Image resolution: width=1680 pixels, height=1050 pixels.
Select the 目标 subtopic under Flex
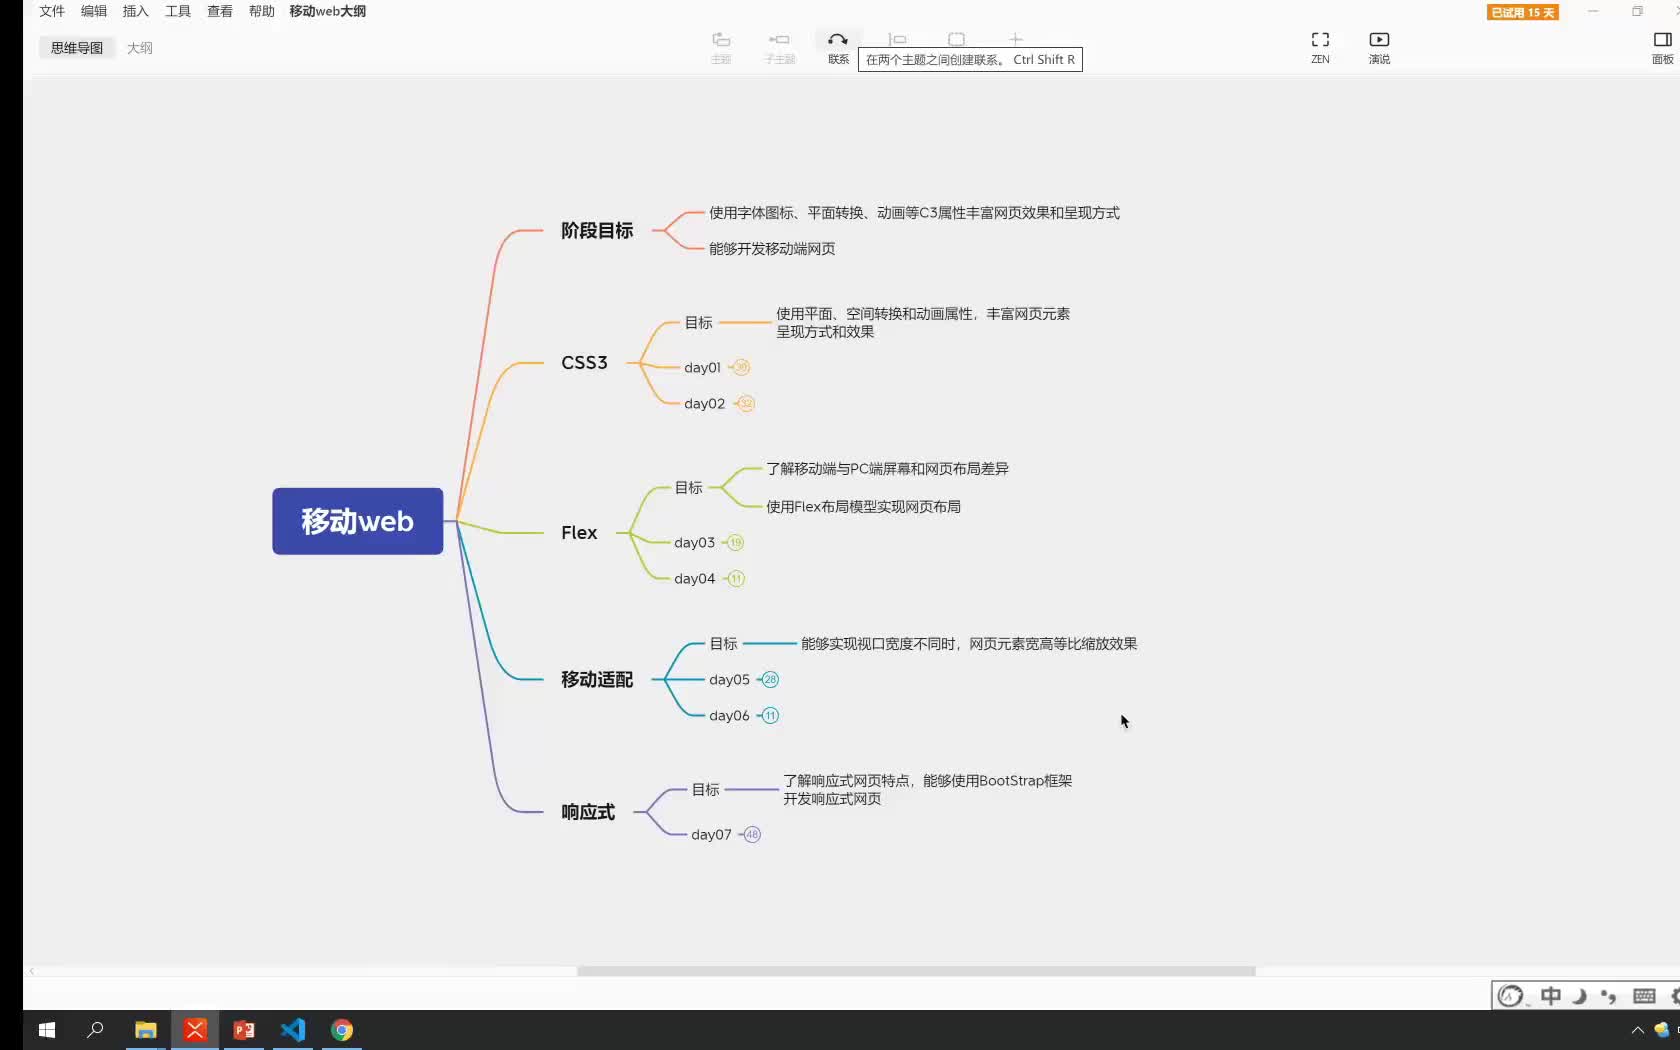click(x=688, y=488)
